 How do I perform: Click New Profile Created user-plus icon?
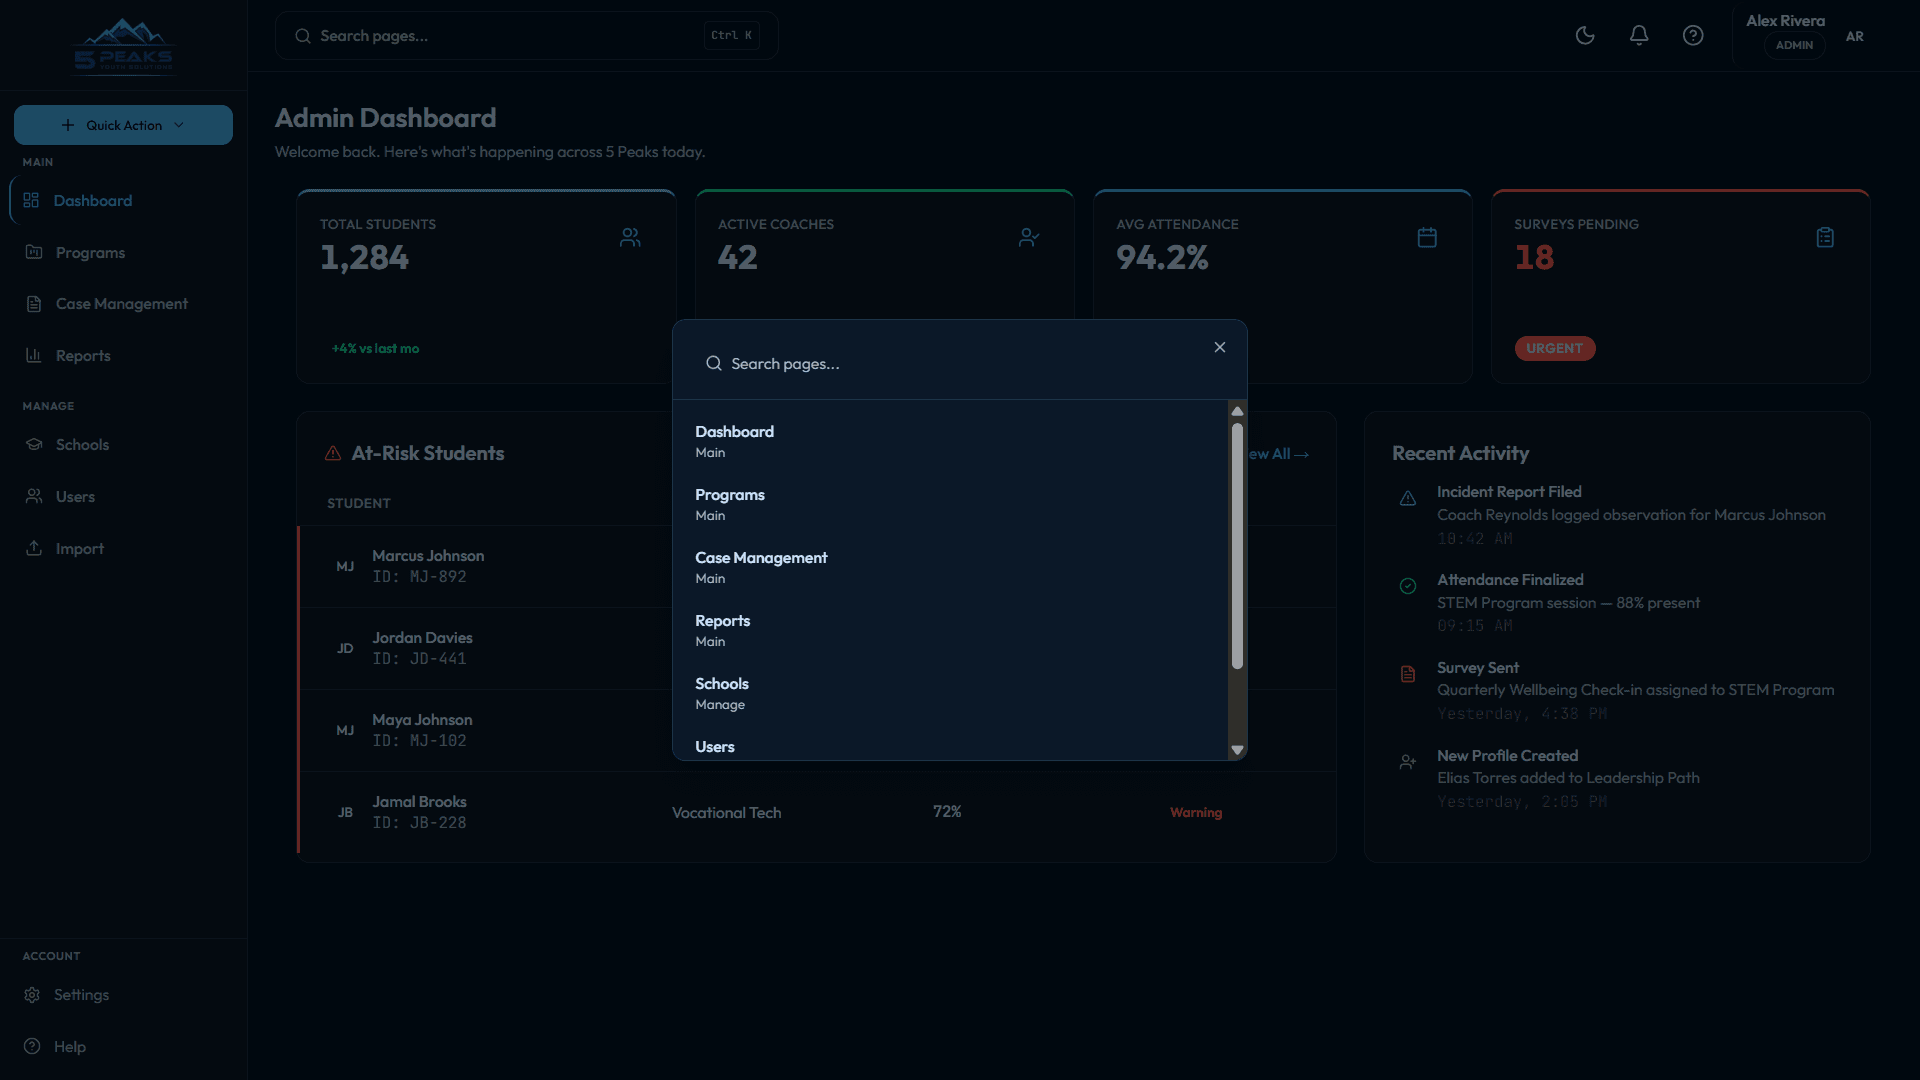[1408, 762]
